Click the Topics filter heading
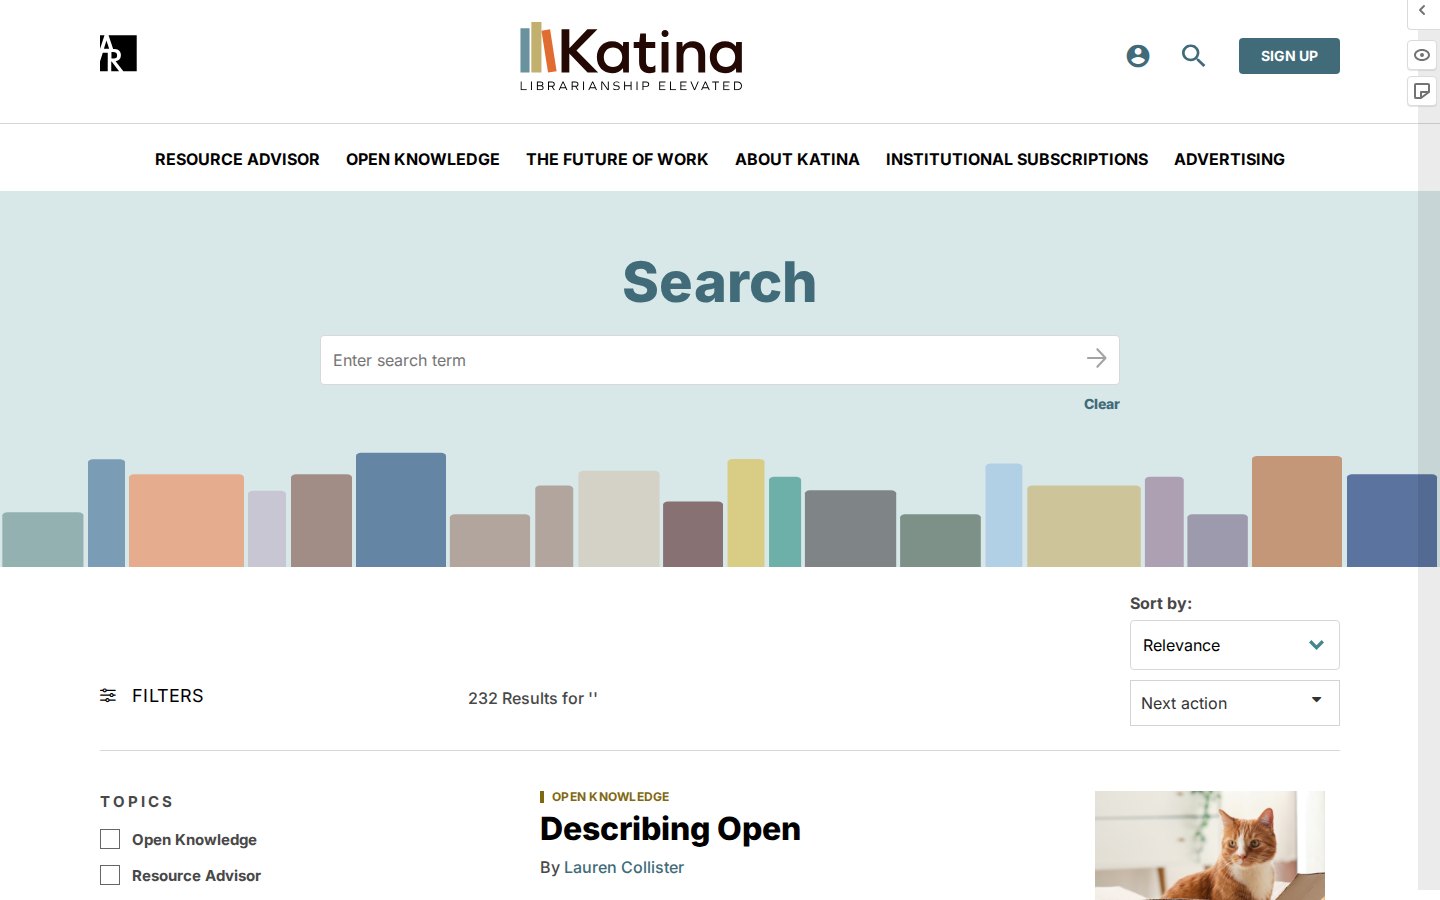This screenshot has height=900, width=1440. [x=137, y=802]
